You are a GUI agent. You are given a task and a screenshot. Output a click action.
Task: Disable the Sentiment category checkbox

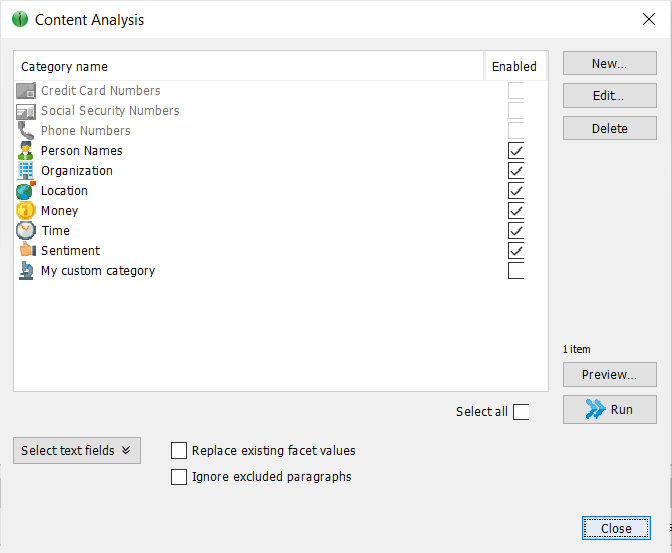point(516,251)
